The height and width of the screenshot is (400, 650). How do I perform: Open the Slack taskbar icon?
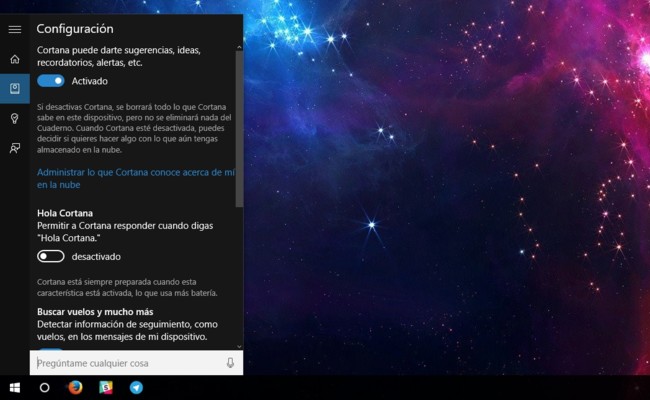[x=106, y=387]
